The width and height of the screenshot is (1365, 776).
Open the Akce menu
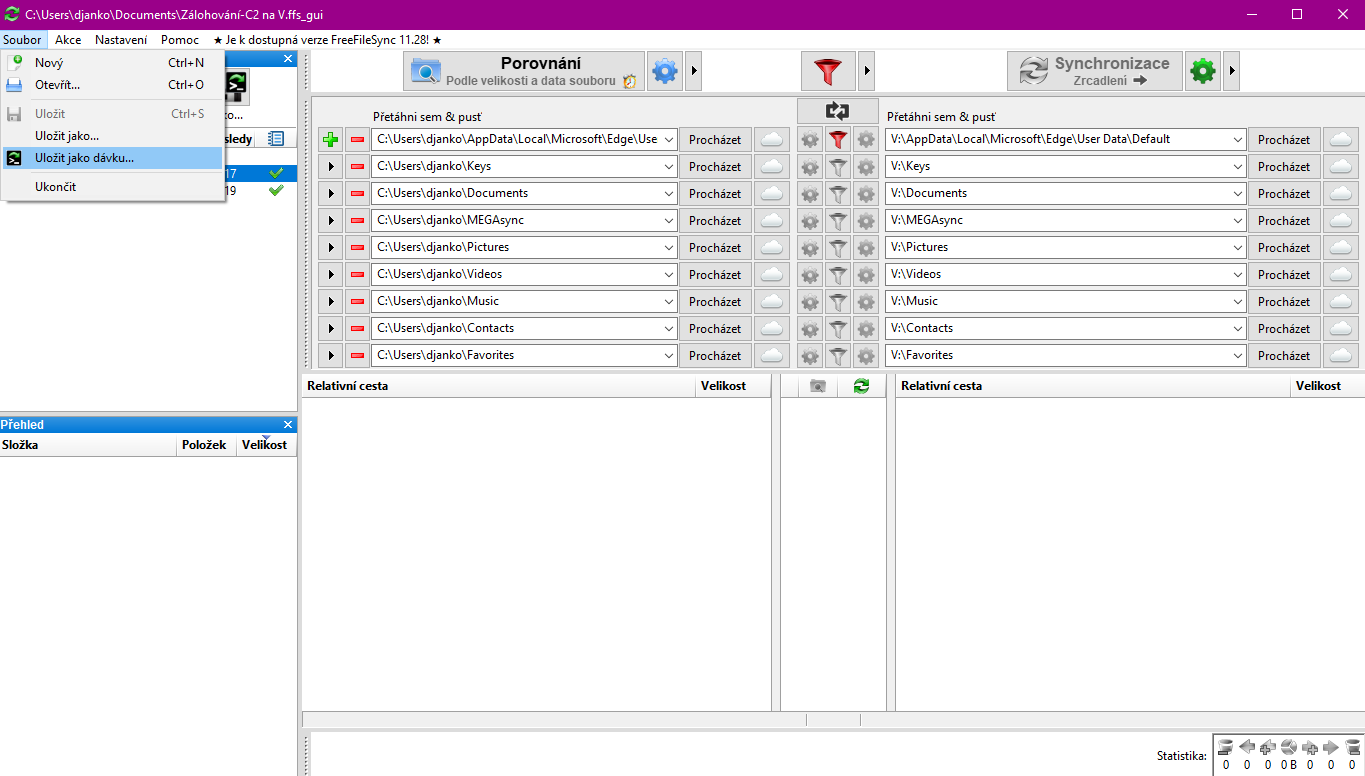coord(68,40)
